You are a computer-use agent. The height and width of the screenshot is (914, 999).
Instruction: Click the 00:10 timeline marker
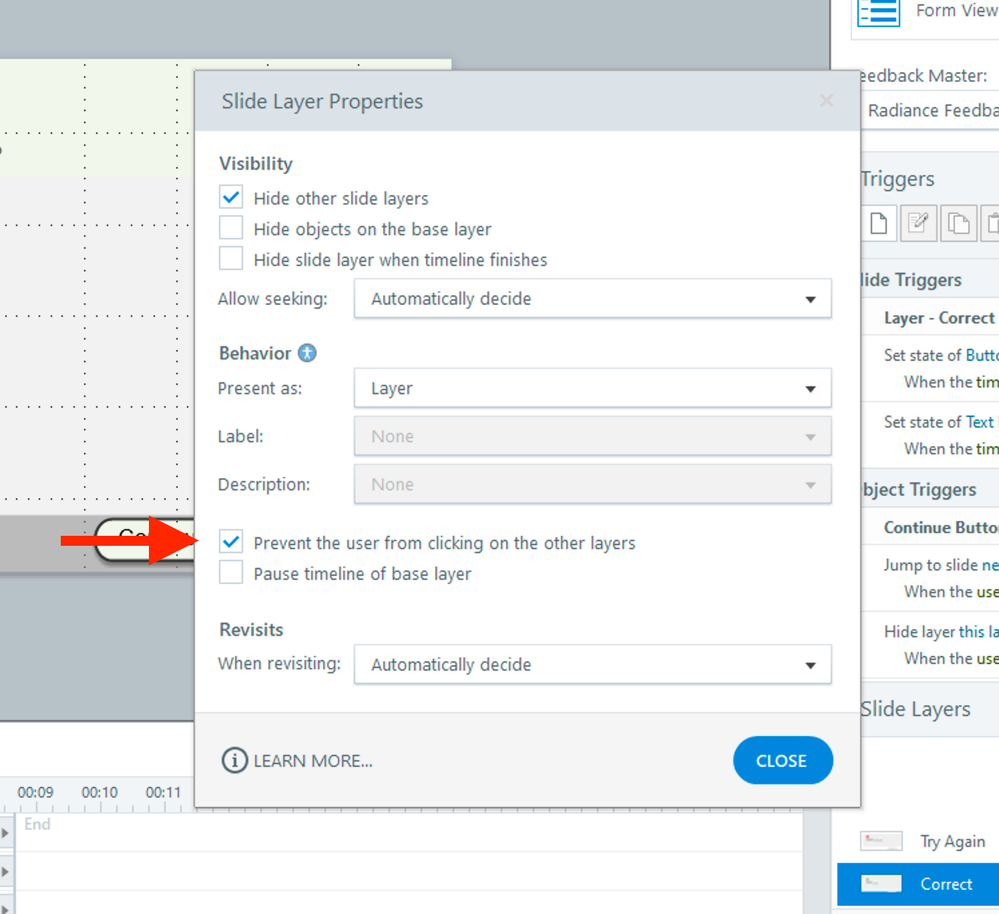click(x=99, y=792)
